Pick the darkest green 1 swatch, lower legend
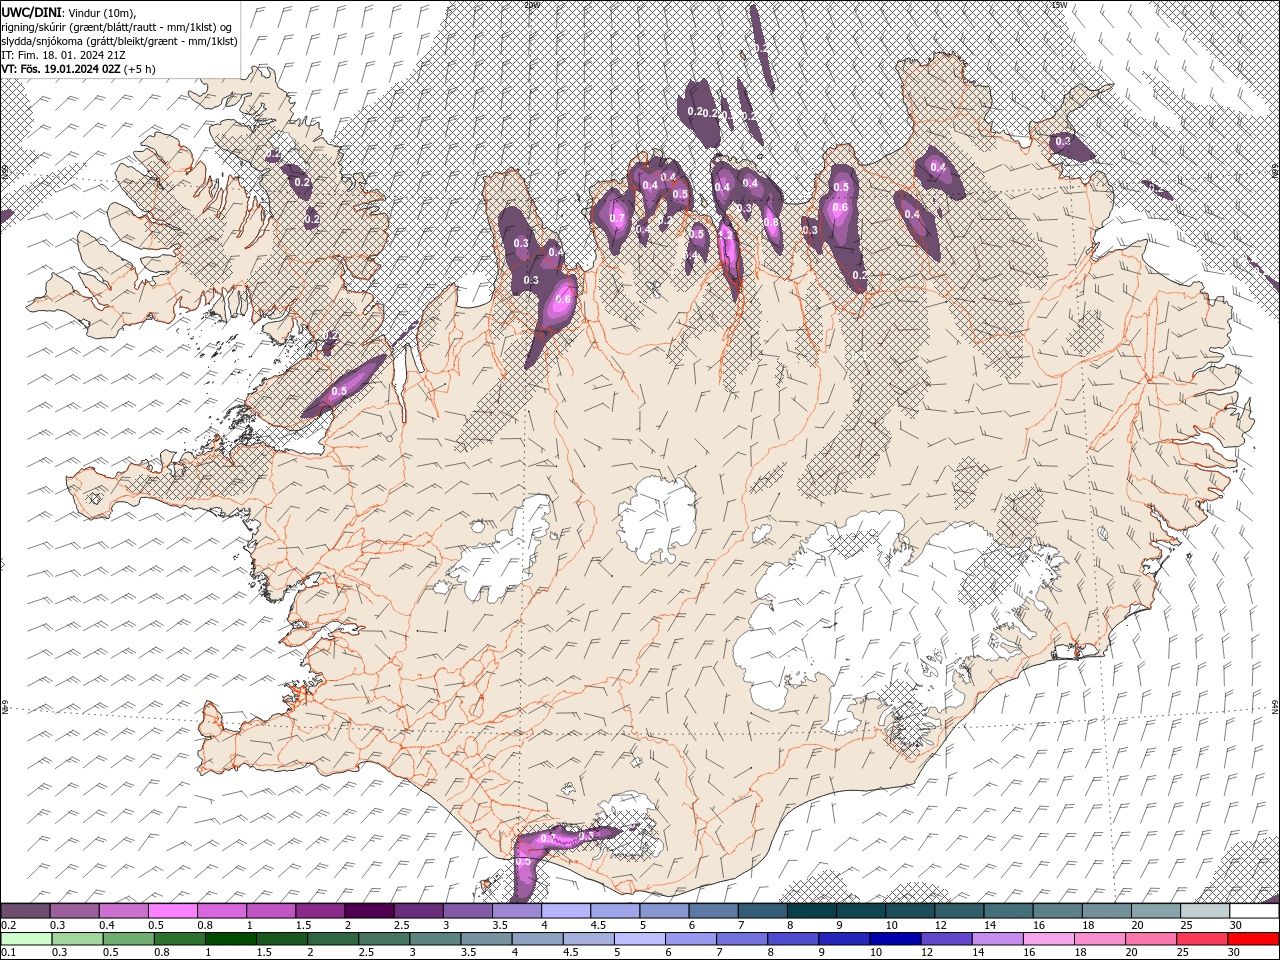The image size is (1280, 960). point(230,939)
